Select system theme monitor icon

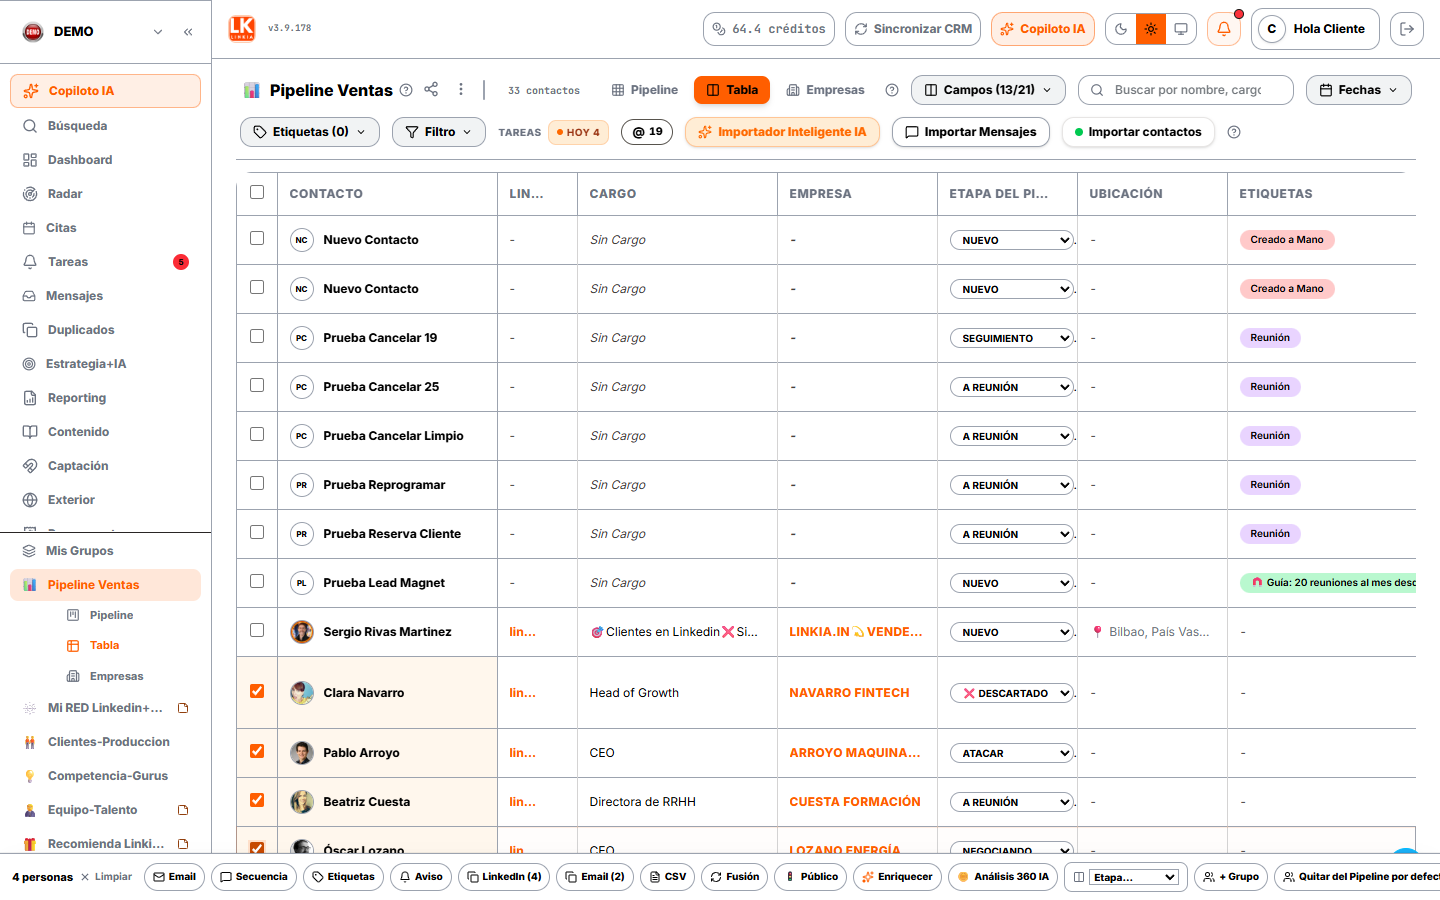1181,29
